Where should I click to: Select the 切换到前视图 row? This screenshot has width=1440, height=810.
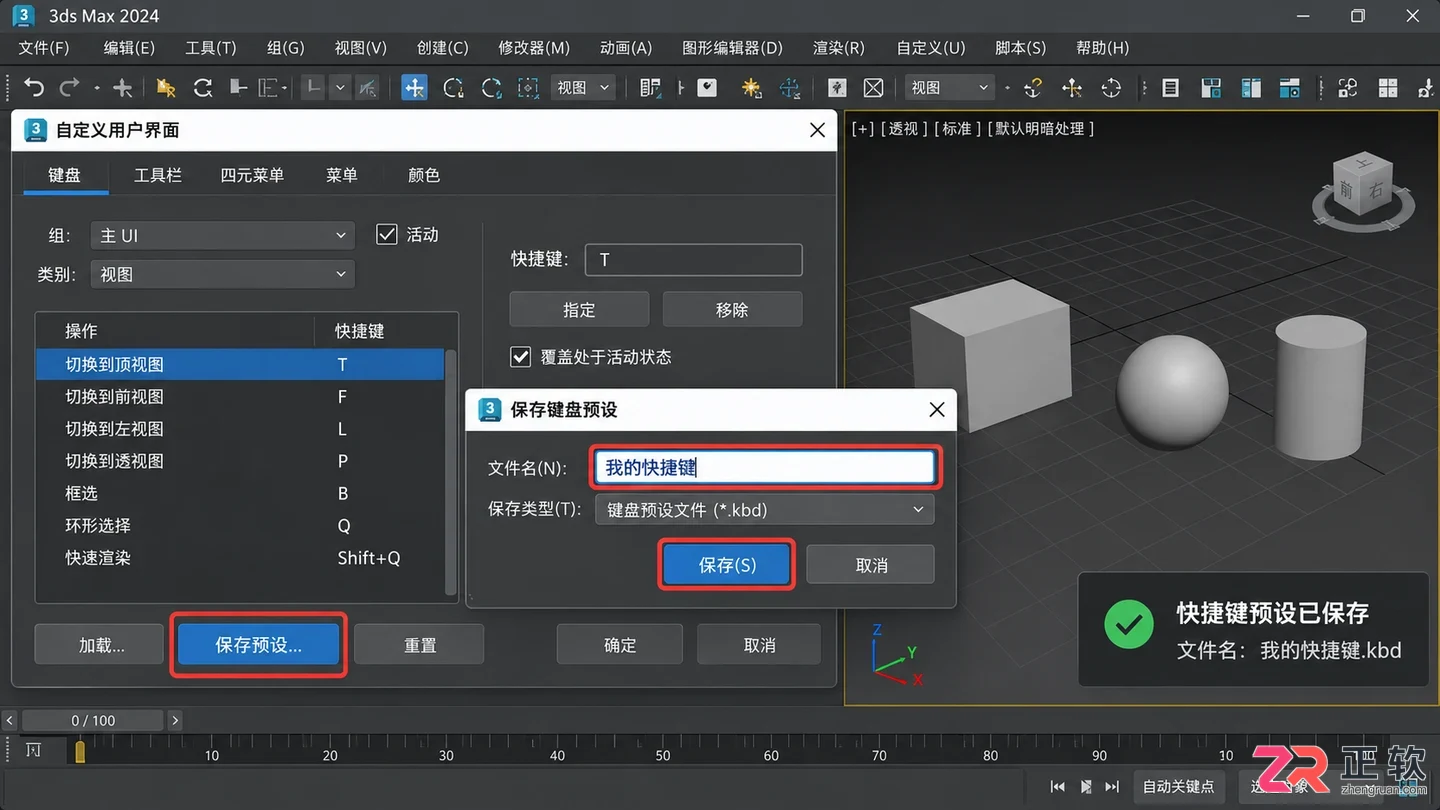click(240, 397)
